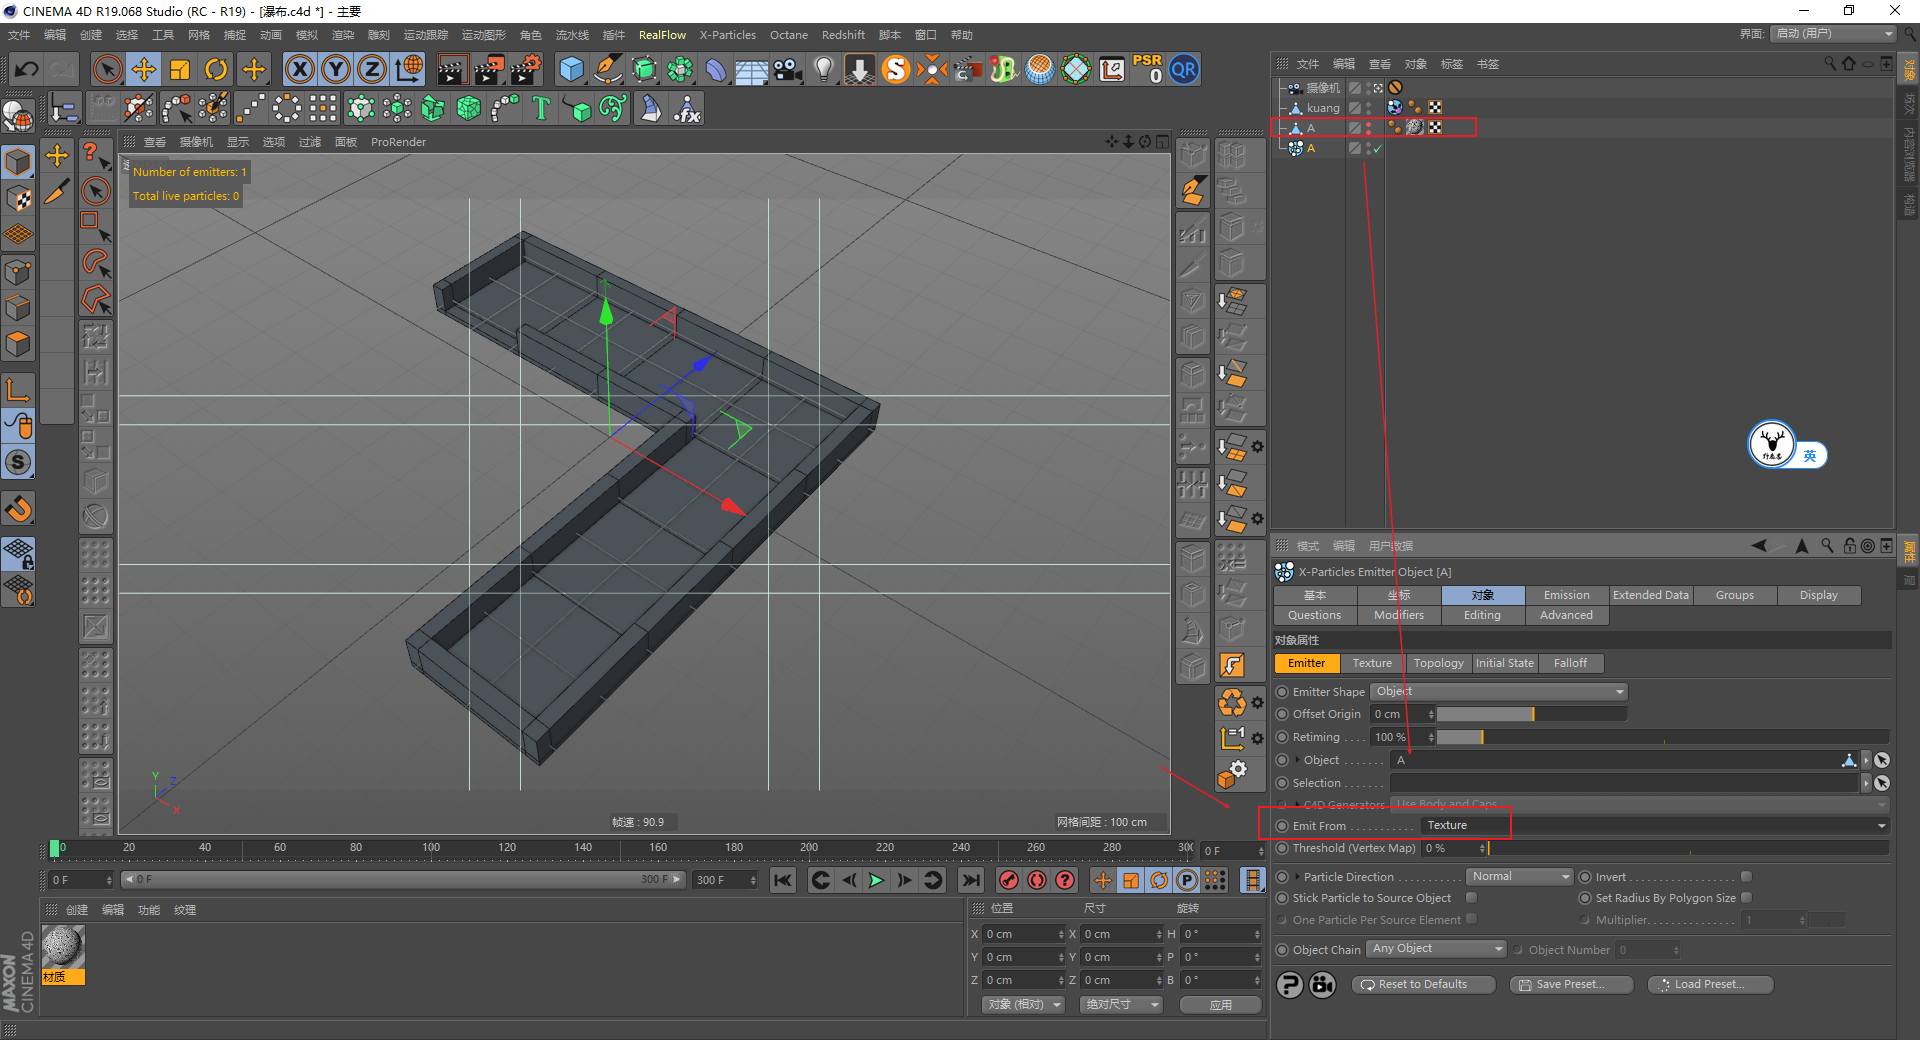Click the lock icon in attributes header
The height and width of the screenshot is (1040, 1920).
pos(1850,546)
